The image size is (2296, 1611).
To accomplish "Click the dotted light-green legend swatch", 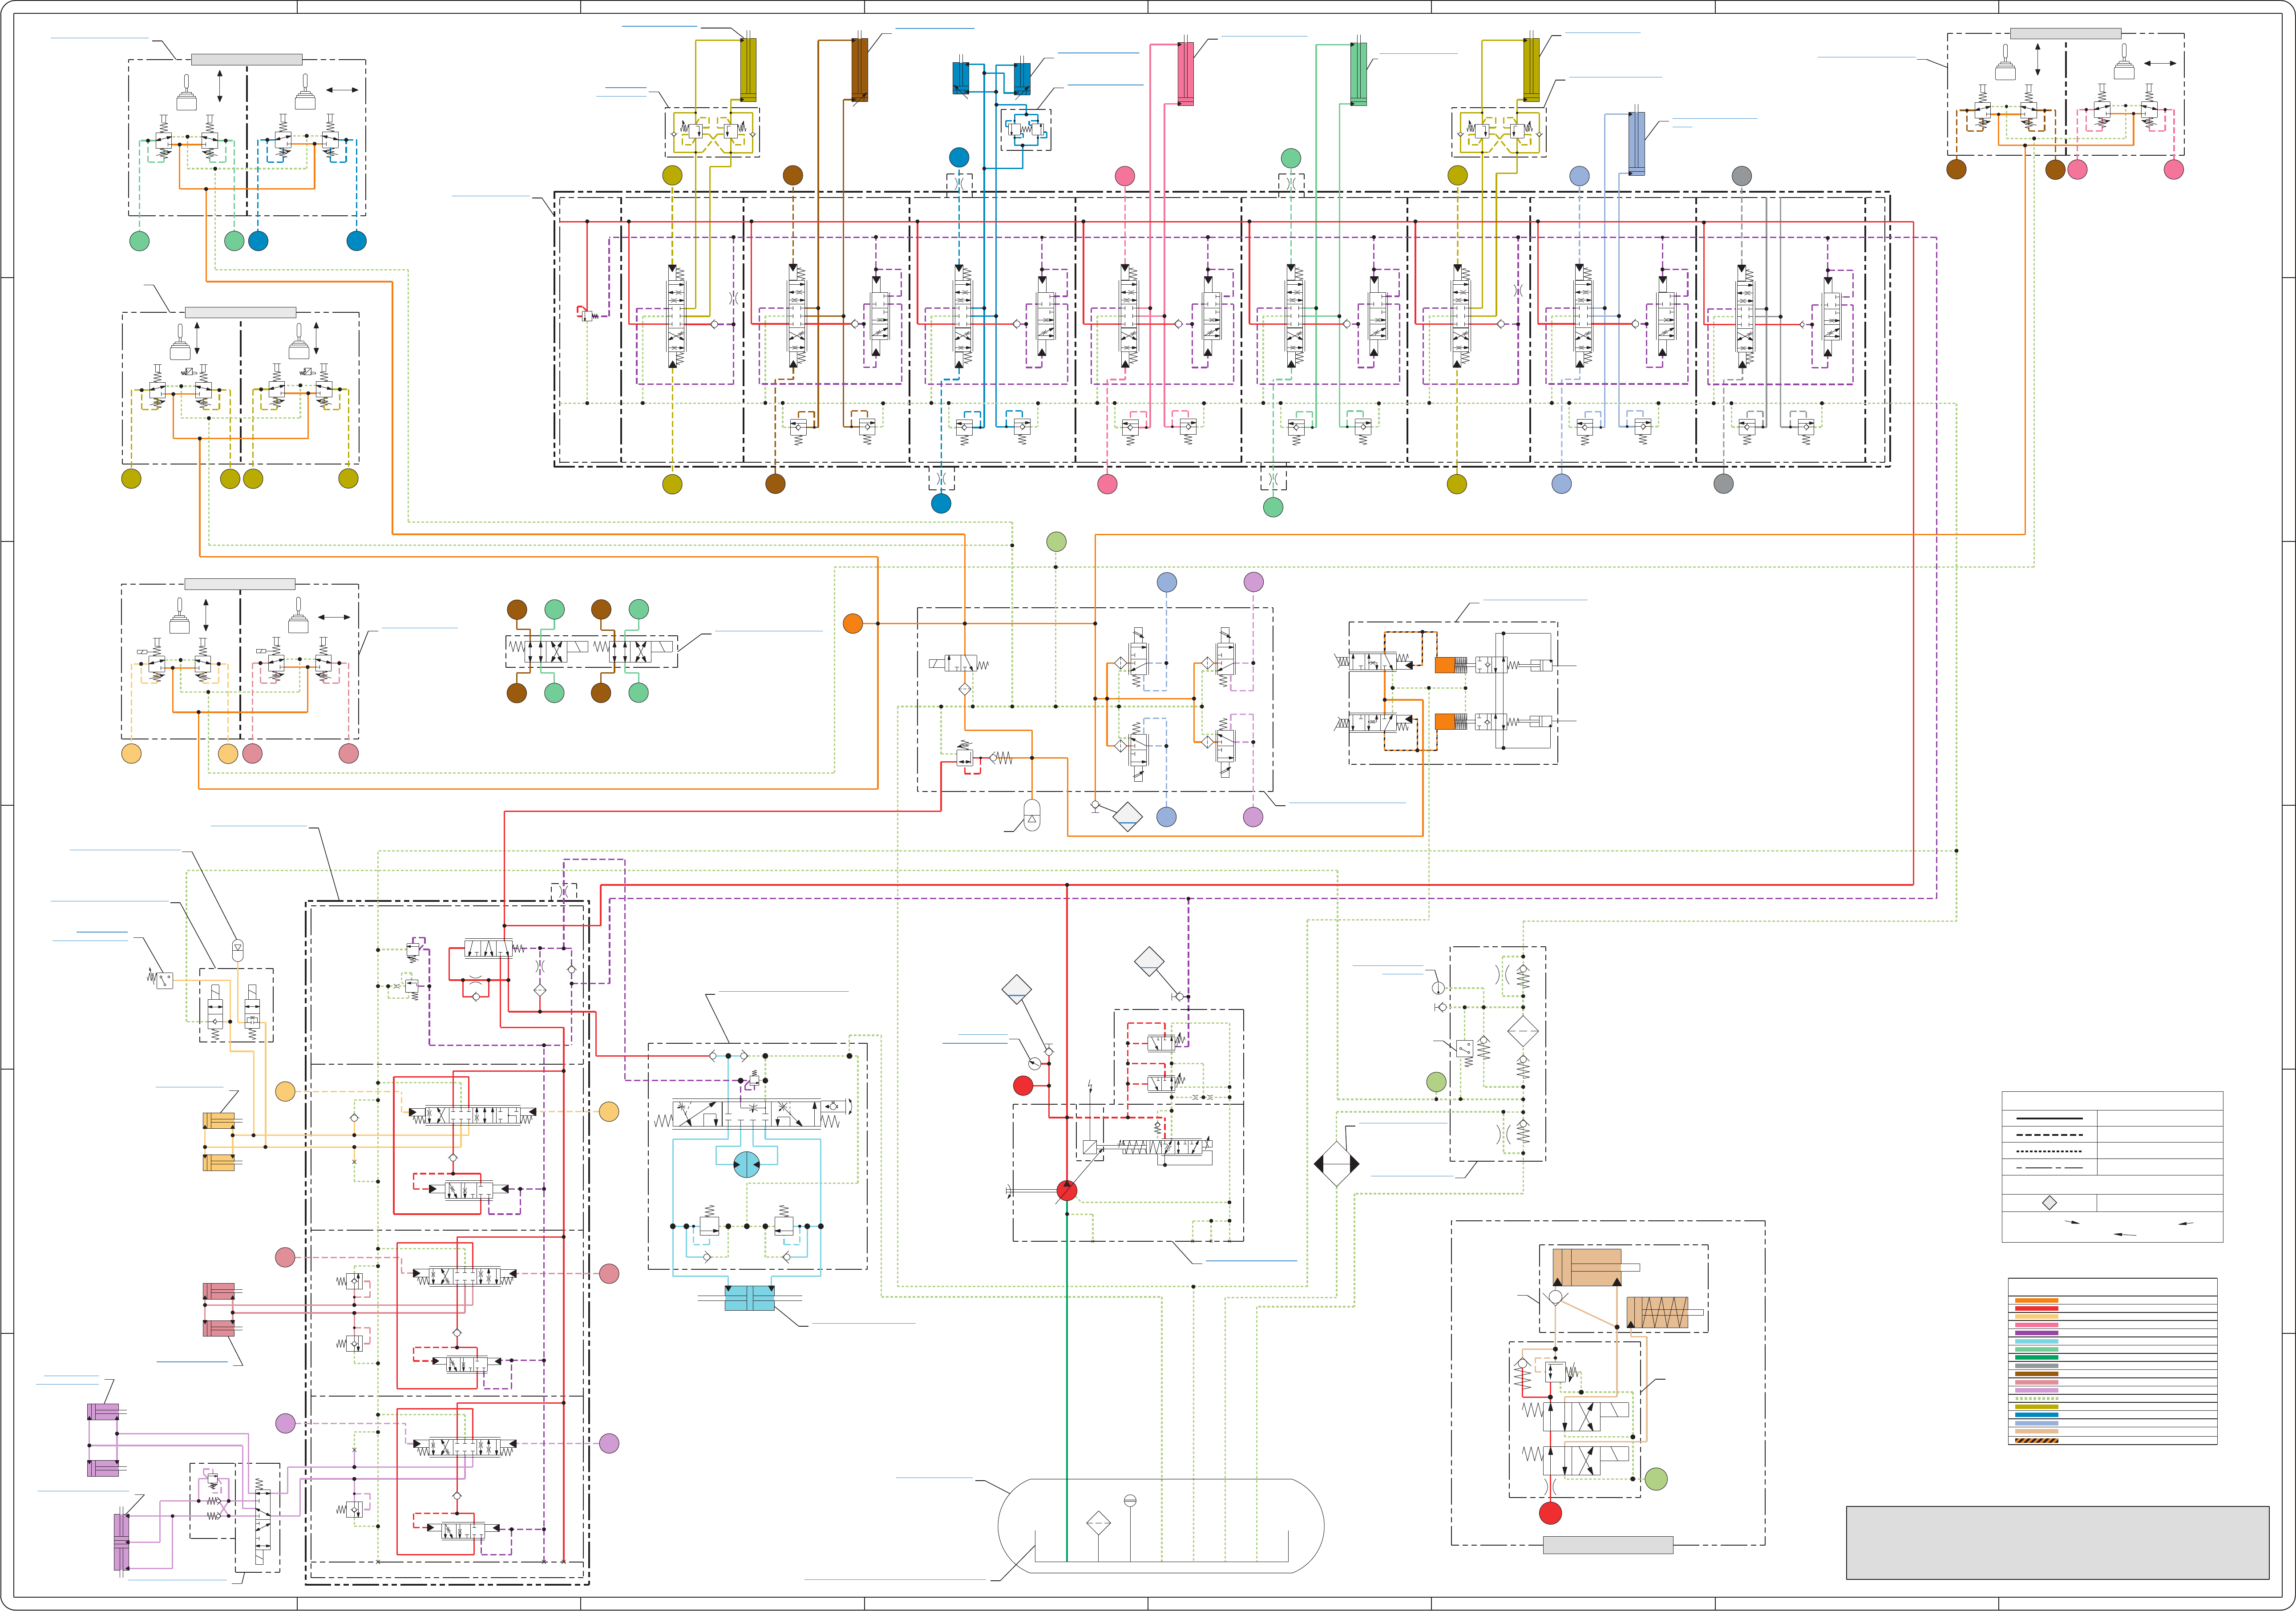I will pyautogui.click(x=2036, y=1398).
